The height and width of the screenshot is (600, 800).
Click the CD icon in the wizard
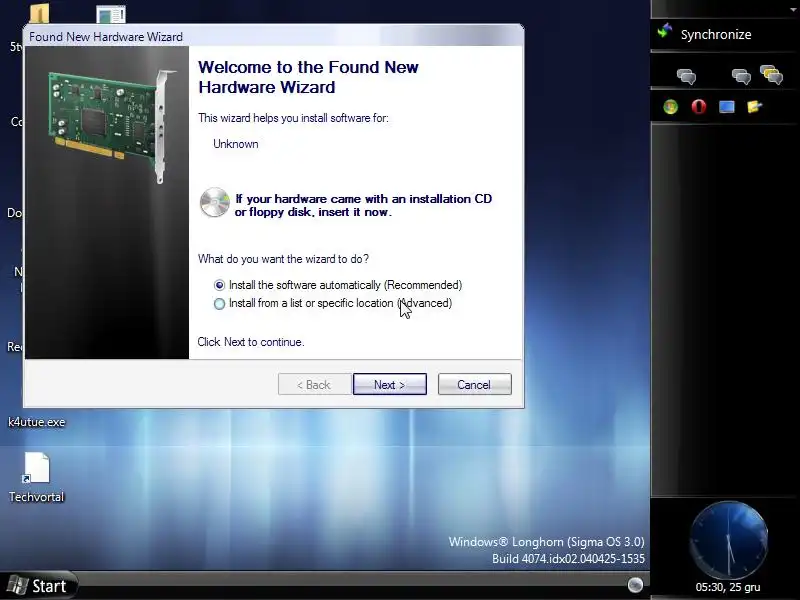tap(214, 203)
